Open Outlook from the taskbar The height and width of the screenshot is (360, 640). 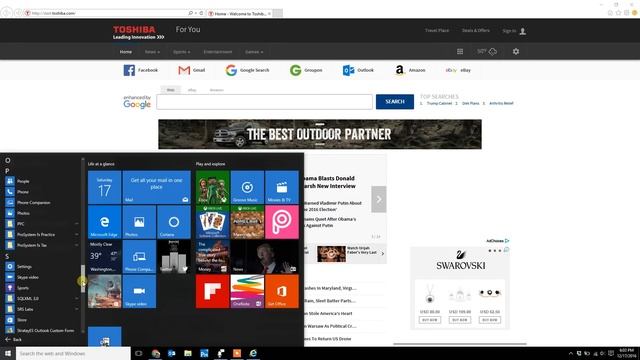point(172,353)
